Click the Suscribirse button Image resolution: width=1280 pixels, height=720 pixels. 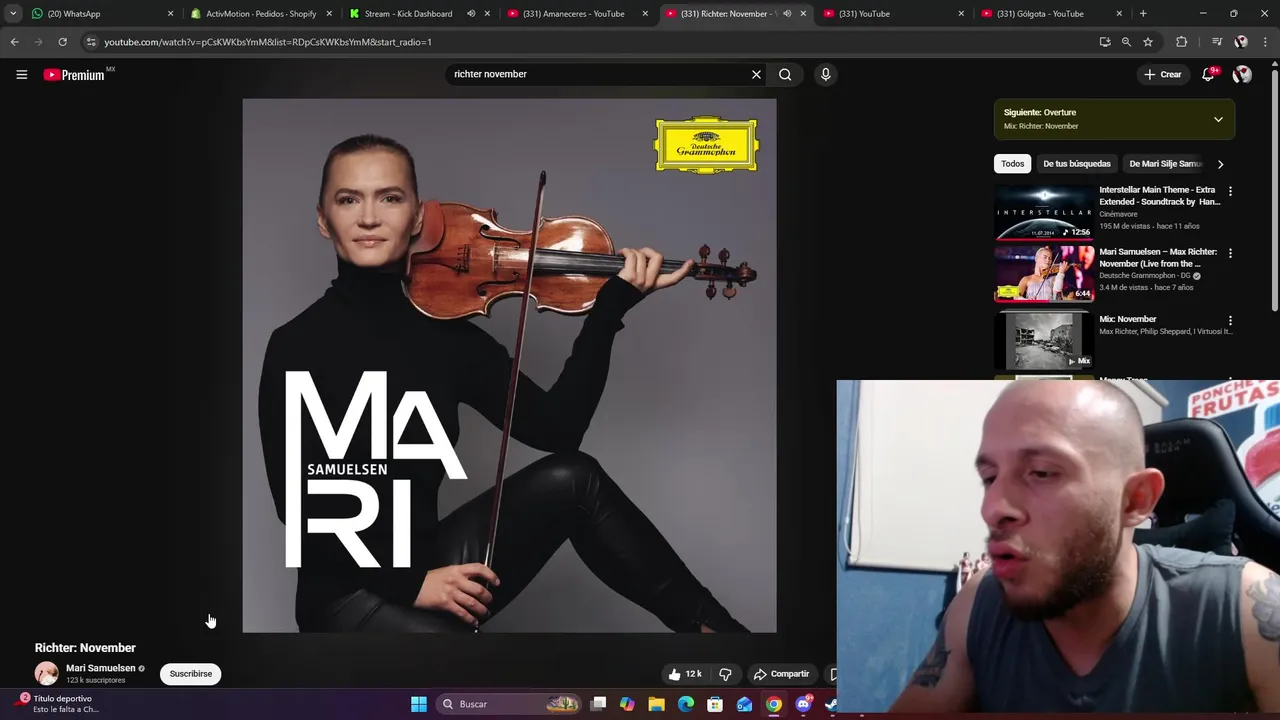tap(191, 674)
